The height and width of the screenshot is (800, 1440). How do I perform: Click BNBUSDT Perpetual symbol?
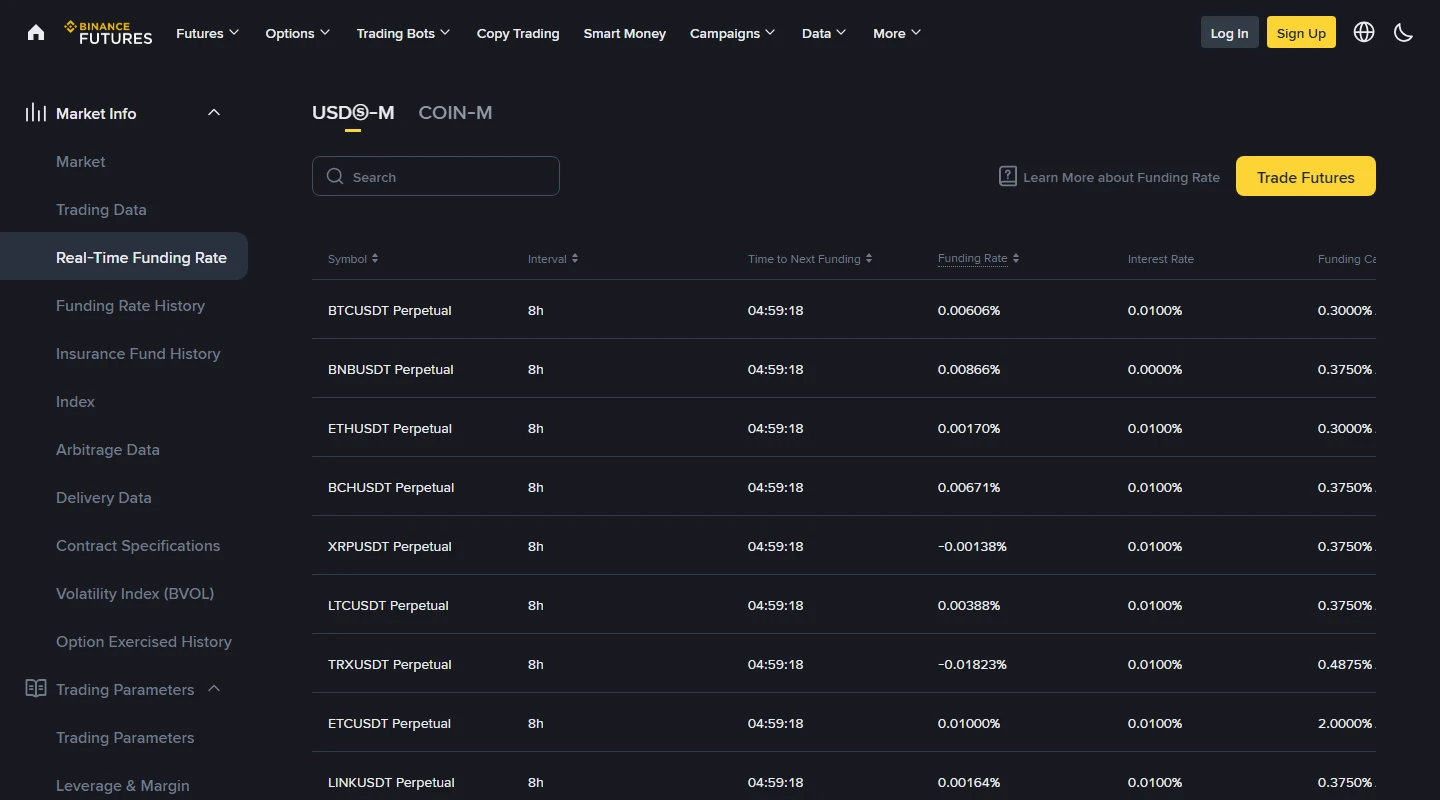[391, 369]
